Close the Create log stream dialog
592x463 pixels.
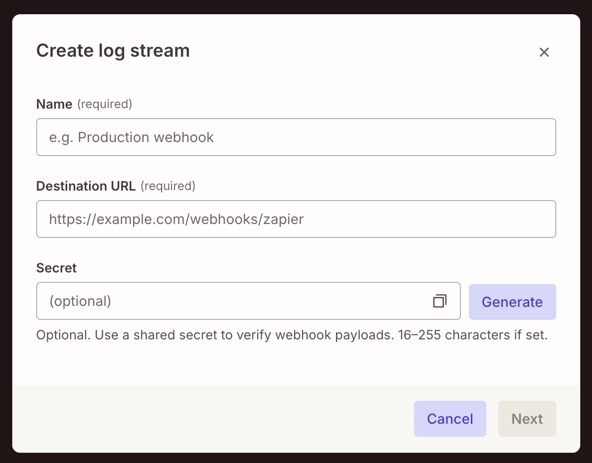click(544, 52)
